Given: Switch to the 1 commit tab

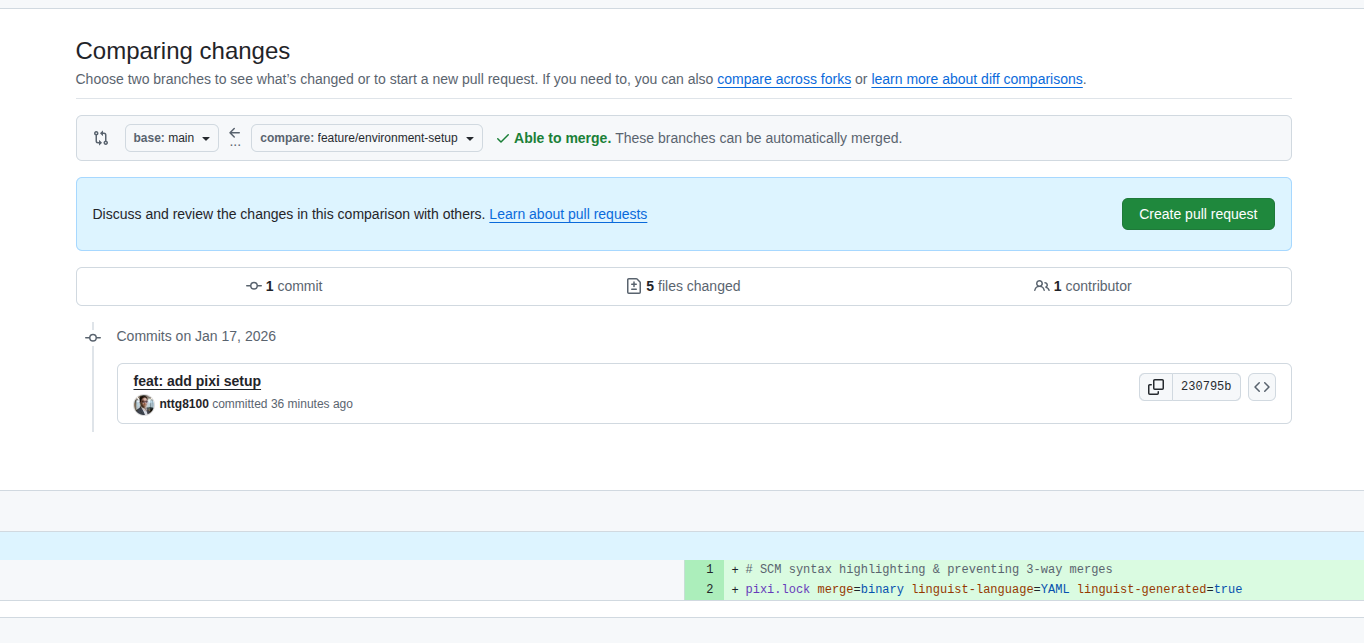Looking at the screenshot, I should click(285, 286).
